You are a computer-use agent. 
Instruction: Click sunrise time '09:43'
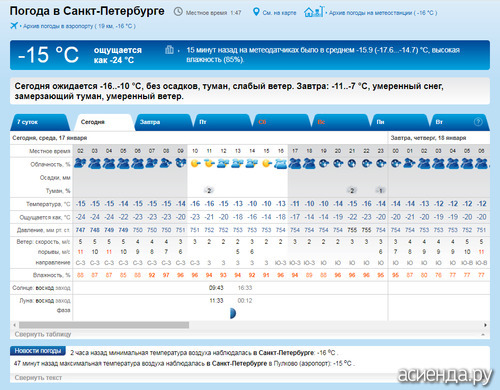[216, 288]
